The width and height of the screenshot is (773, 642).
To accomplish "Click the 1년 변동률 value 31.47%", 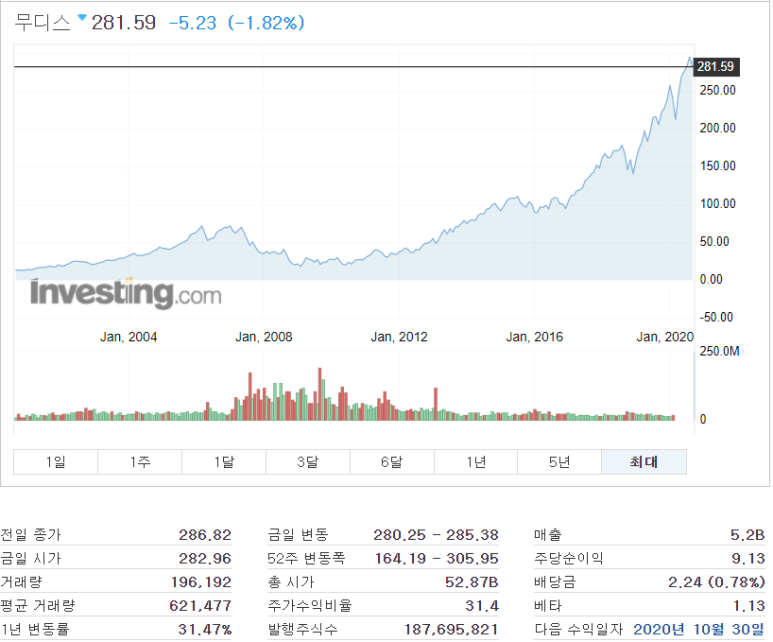I will click(x=205, y=630).
